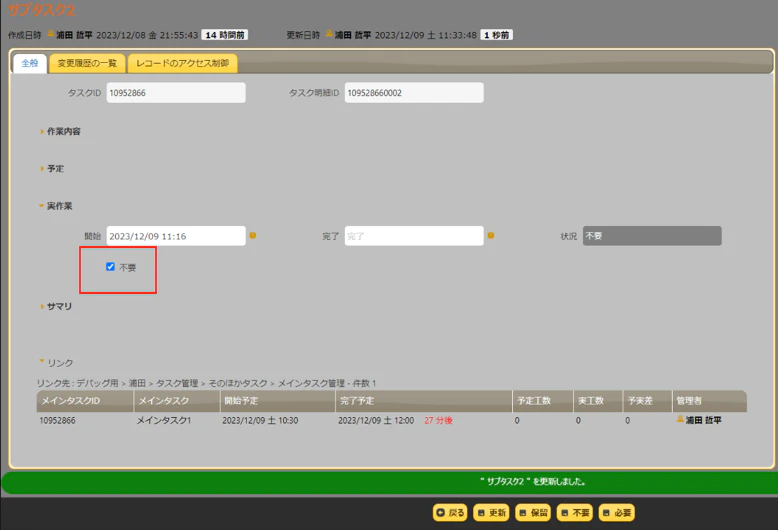Click user icon next to 更新日時 name
Image resolution: width=778 pixels, height=530 pixels.
click(329, 34)
